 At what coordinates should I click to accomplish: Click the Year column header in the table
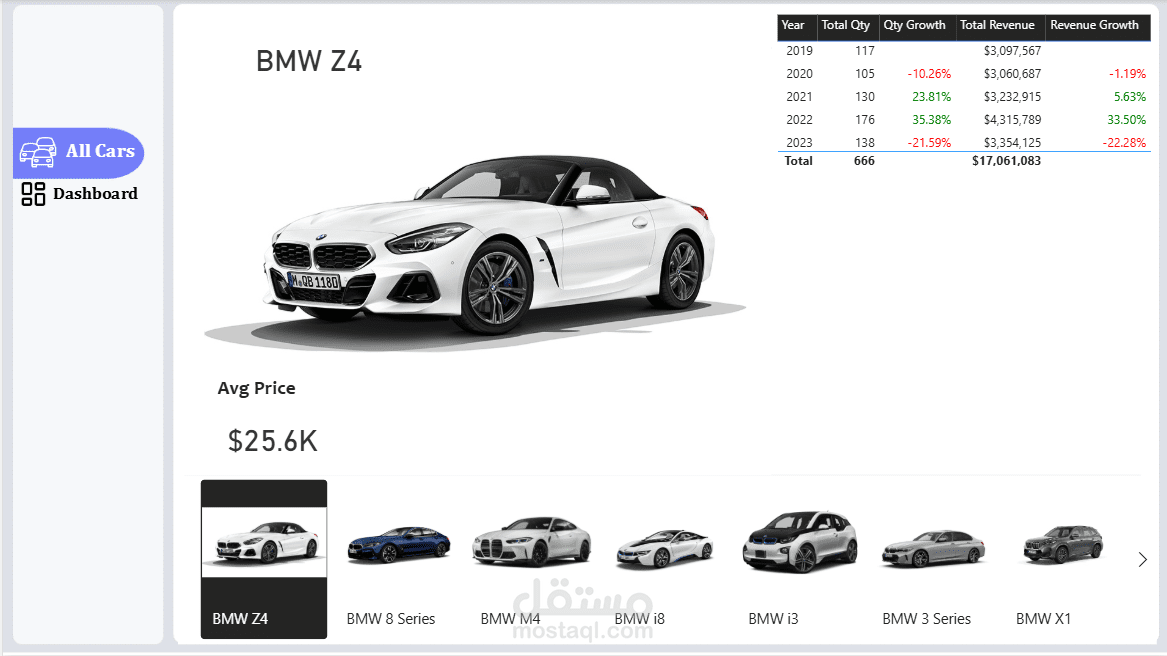tap(795, 26)
